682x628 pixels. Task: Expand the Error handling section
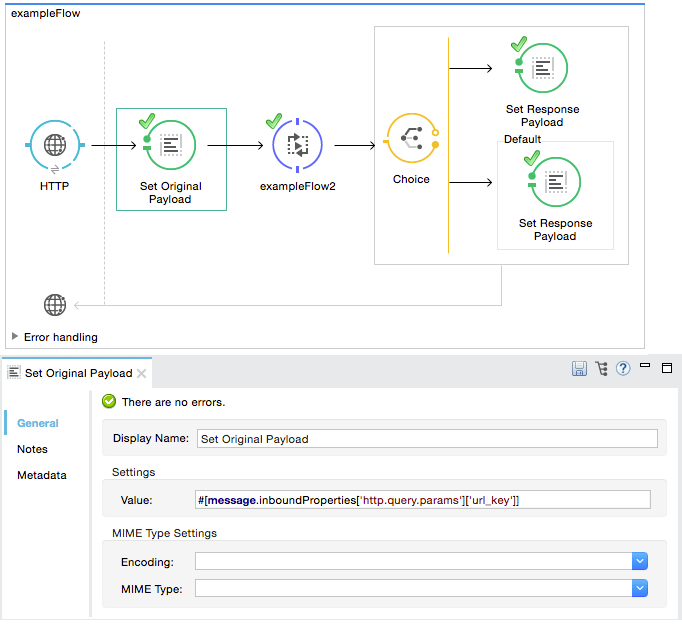click(15, 337)
